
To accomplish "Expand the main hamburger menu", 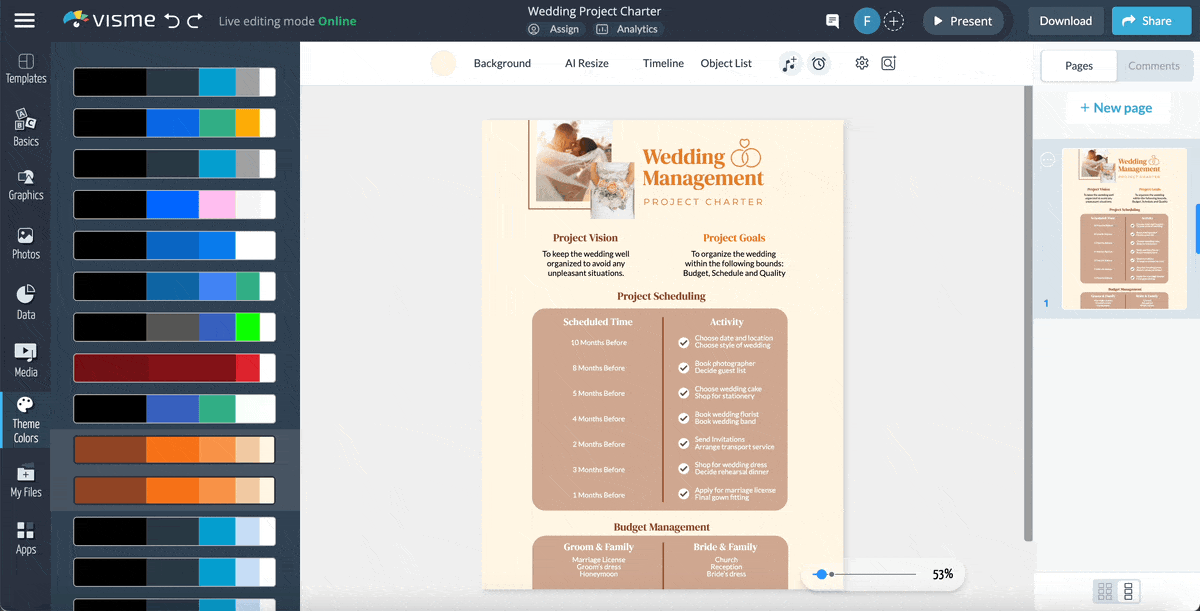I will [25, 20].
